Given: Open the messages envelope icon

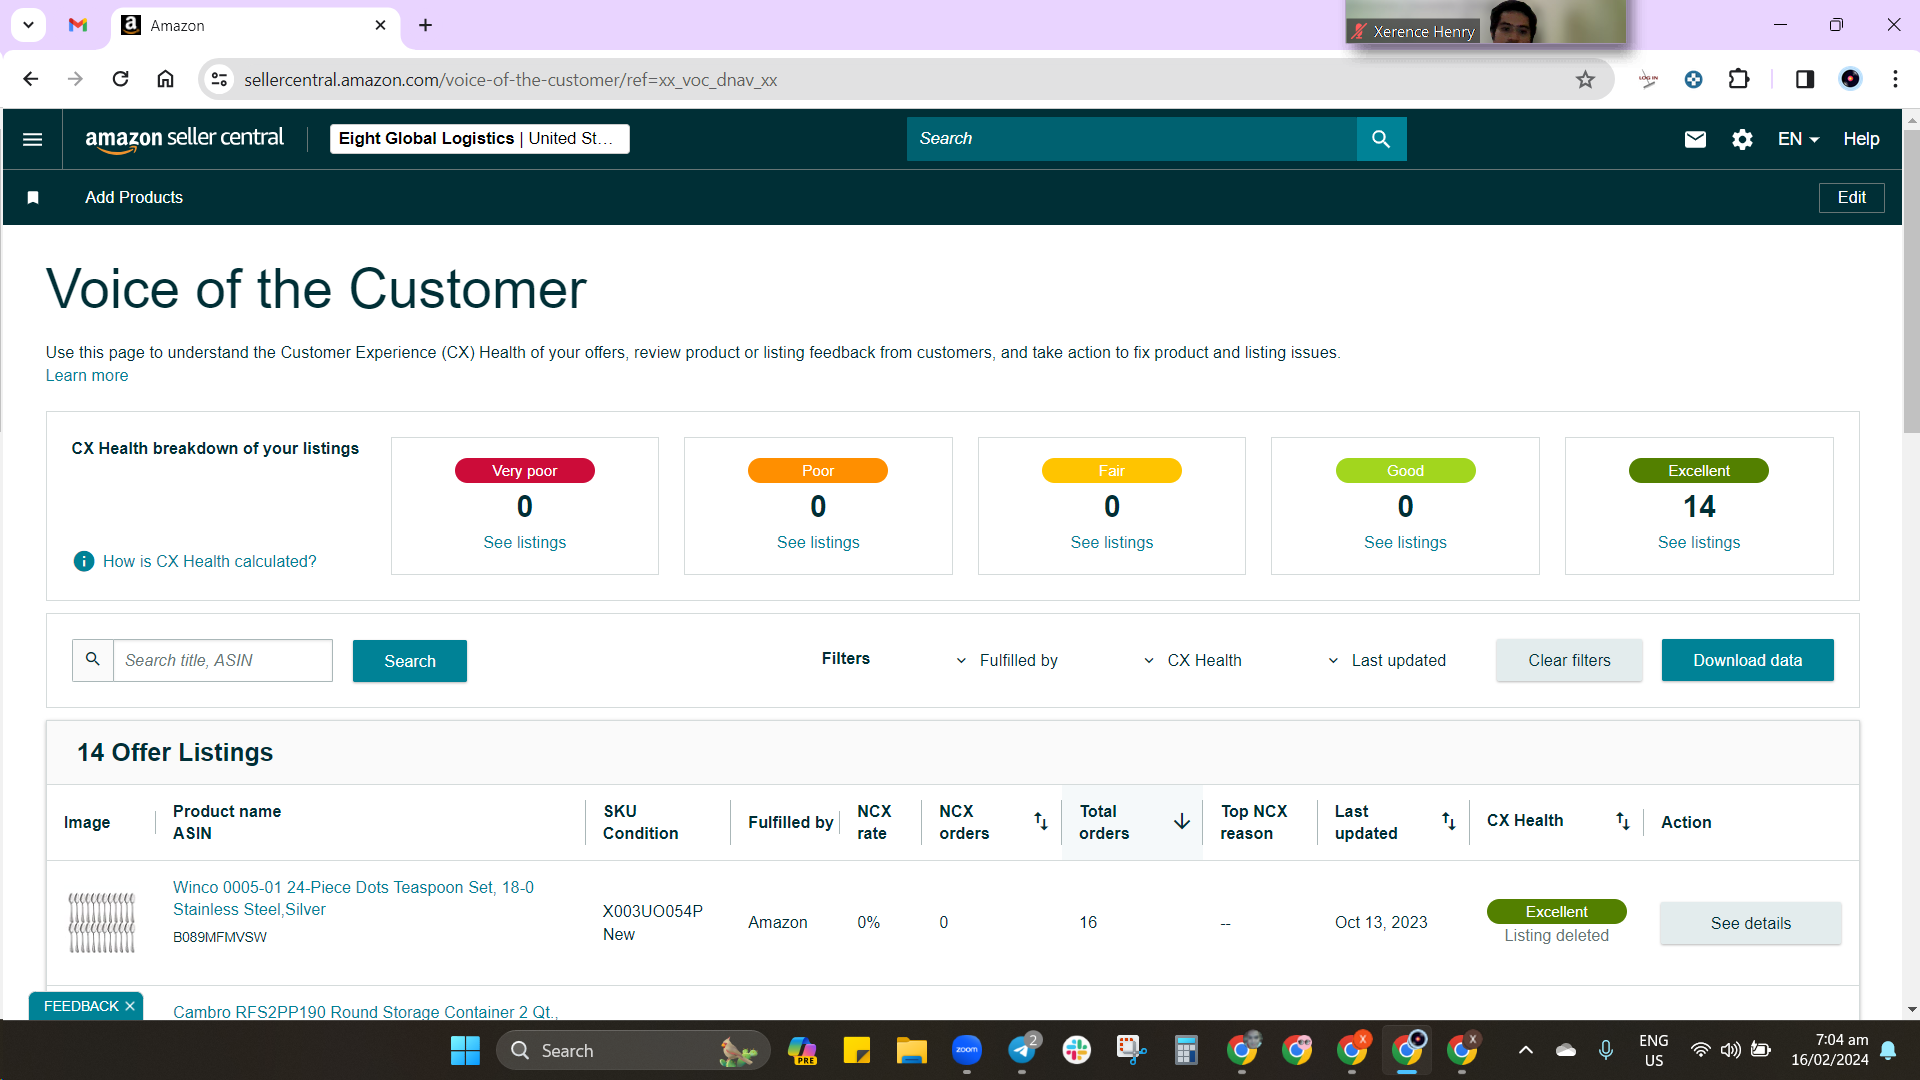Looking at the screenshot, I should coord(1695,139).
